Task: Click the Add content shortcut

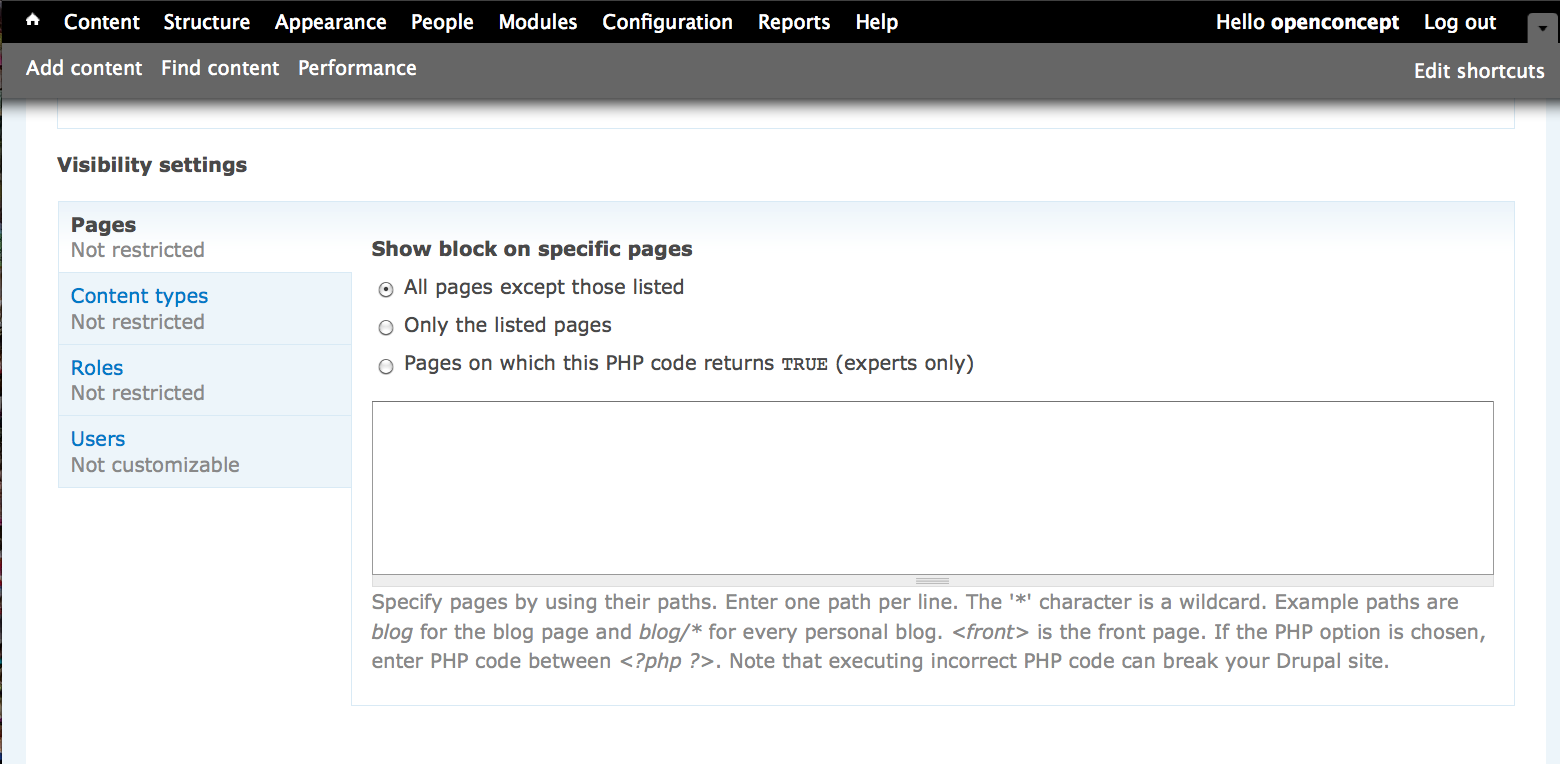Action: tap(84, 68)
